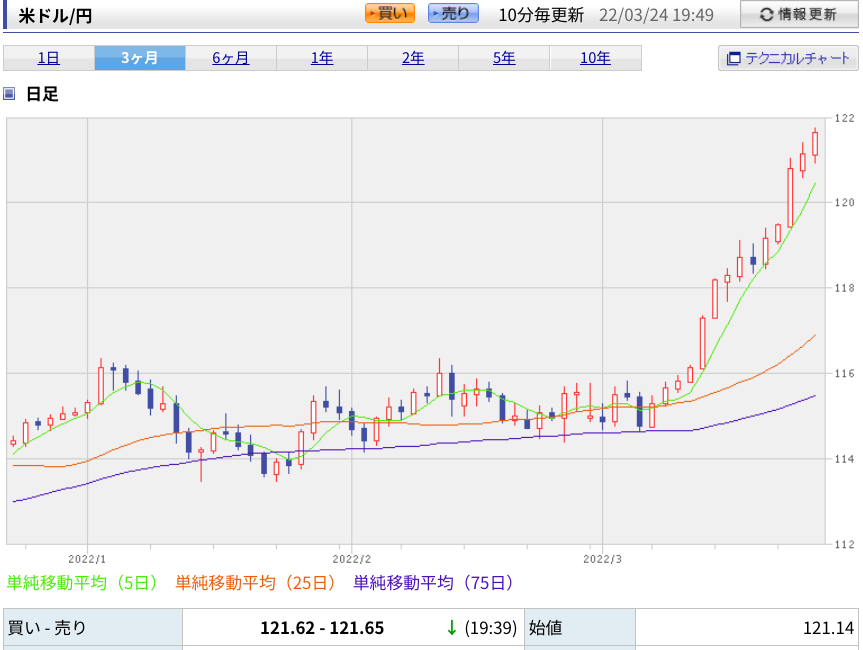The height and width of the screenshot is (650, 863).
Task: Click the green down arrow price indicator
Action: 452,628
